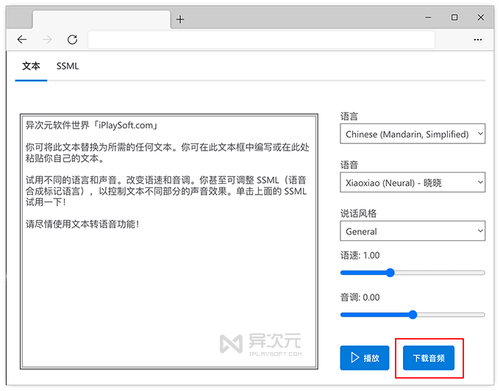The image size is (500, 391).
Task: Select the blank browser tab
Action: 101,19
